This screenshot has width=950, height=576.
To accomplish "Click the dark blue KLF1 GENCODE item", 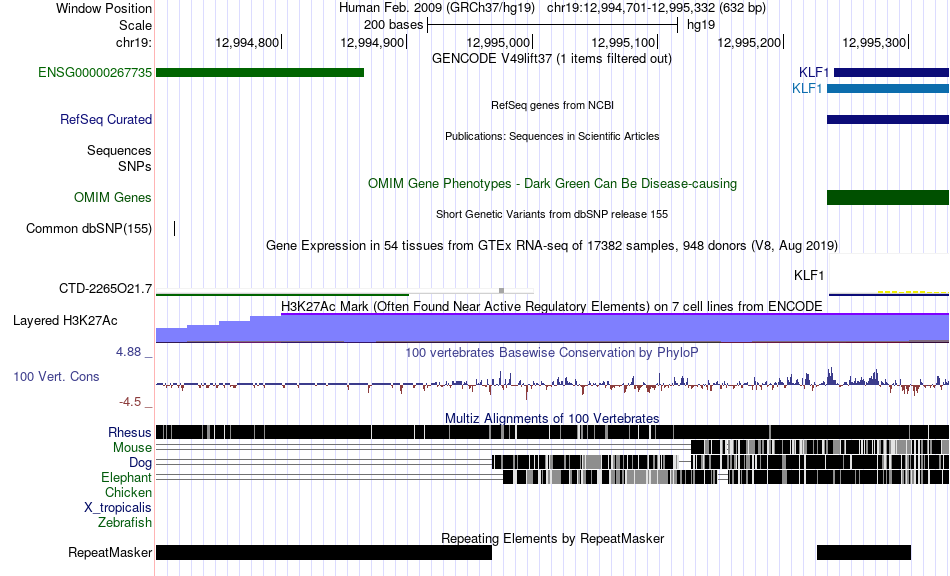I will click(x=891, y=73).
